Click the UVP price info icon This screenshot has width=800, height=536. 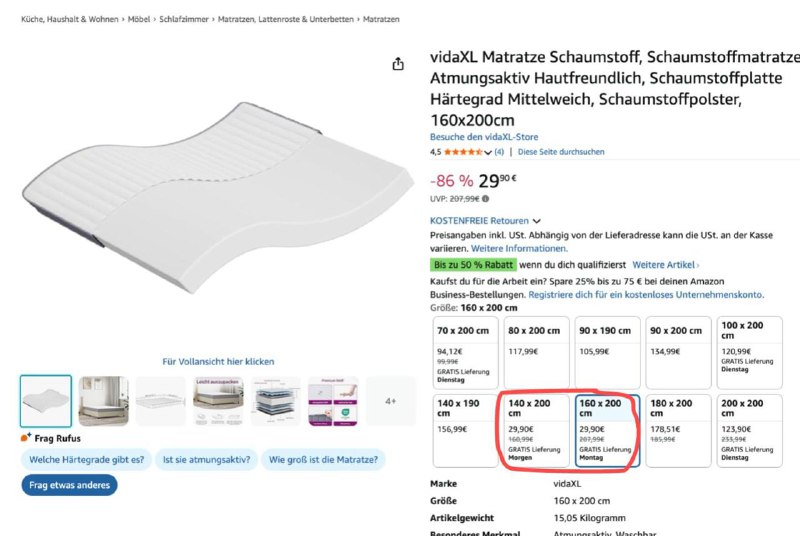(486, 199)
